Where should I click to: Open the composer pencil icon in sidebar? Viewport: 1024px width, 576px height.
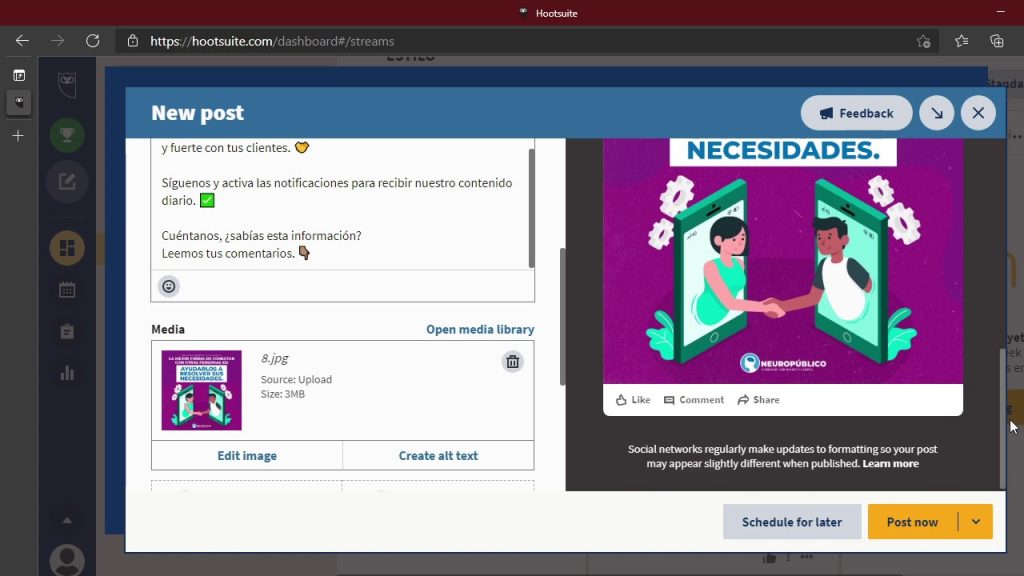tap(66, 182)
